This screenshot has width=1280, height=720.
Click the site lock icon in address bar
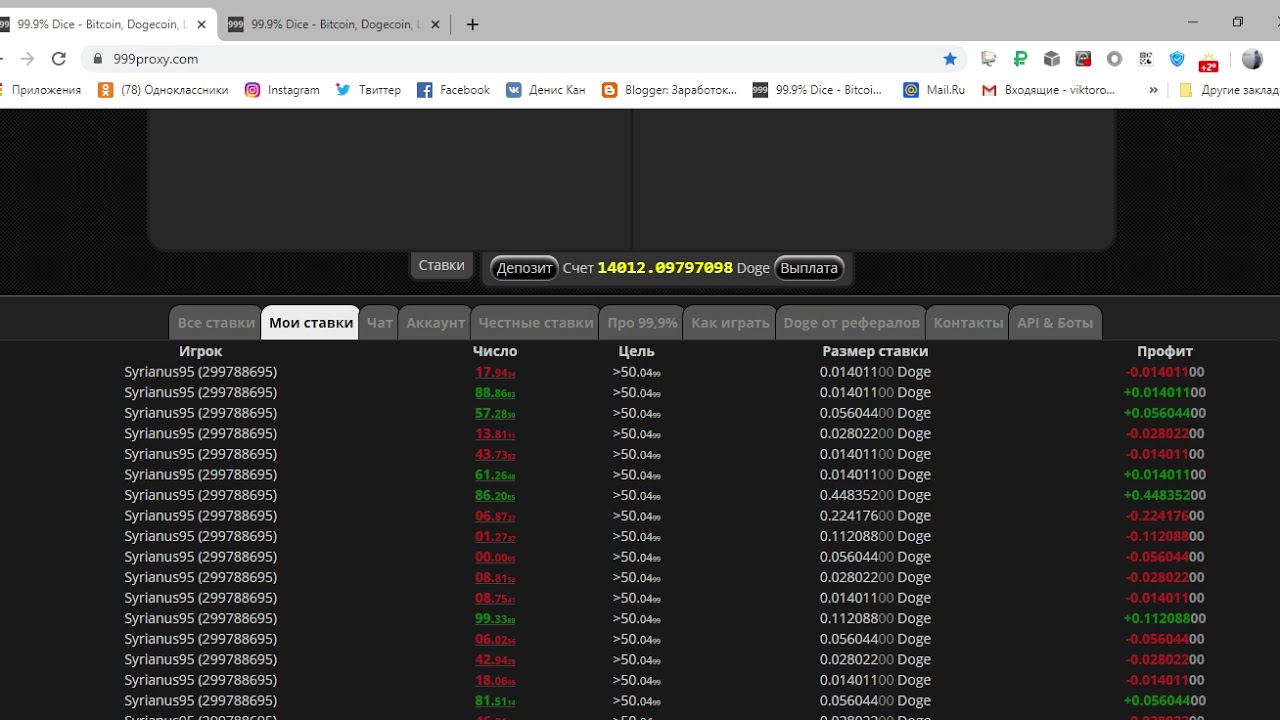pos(97,59)
